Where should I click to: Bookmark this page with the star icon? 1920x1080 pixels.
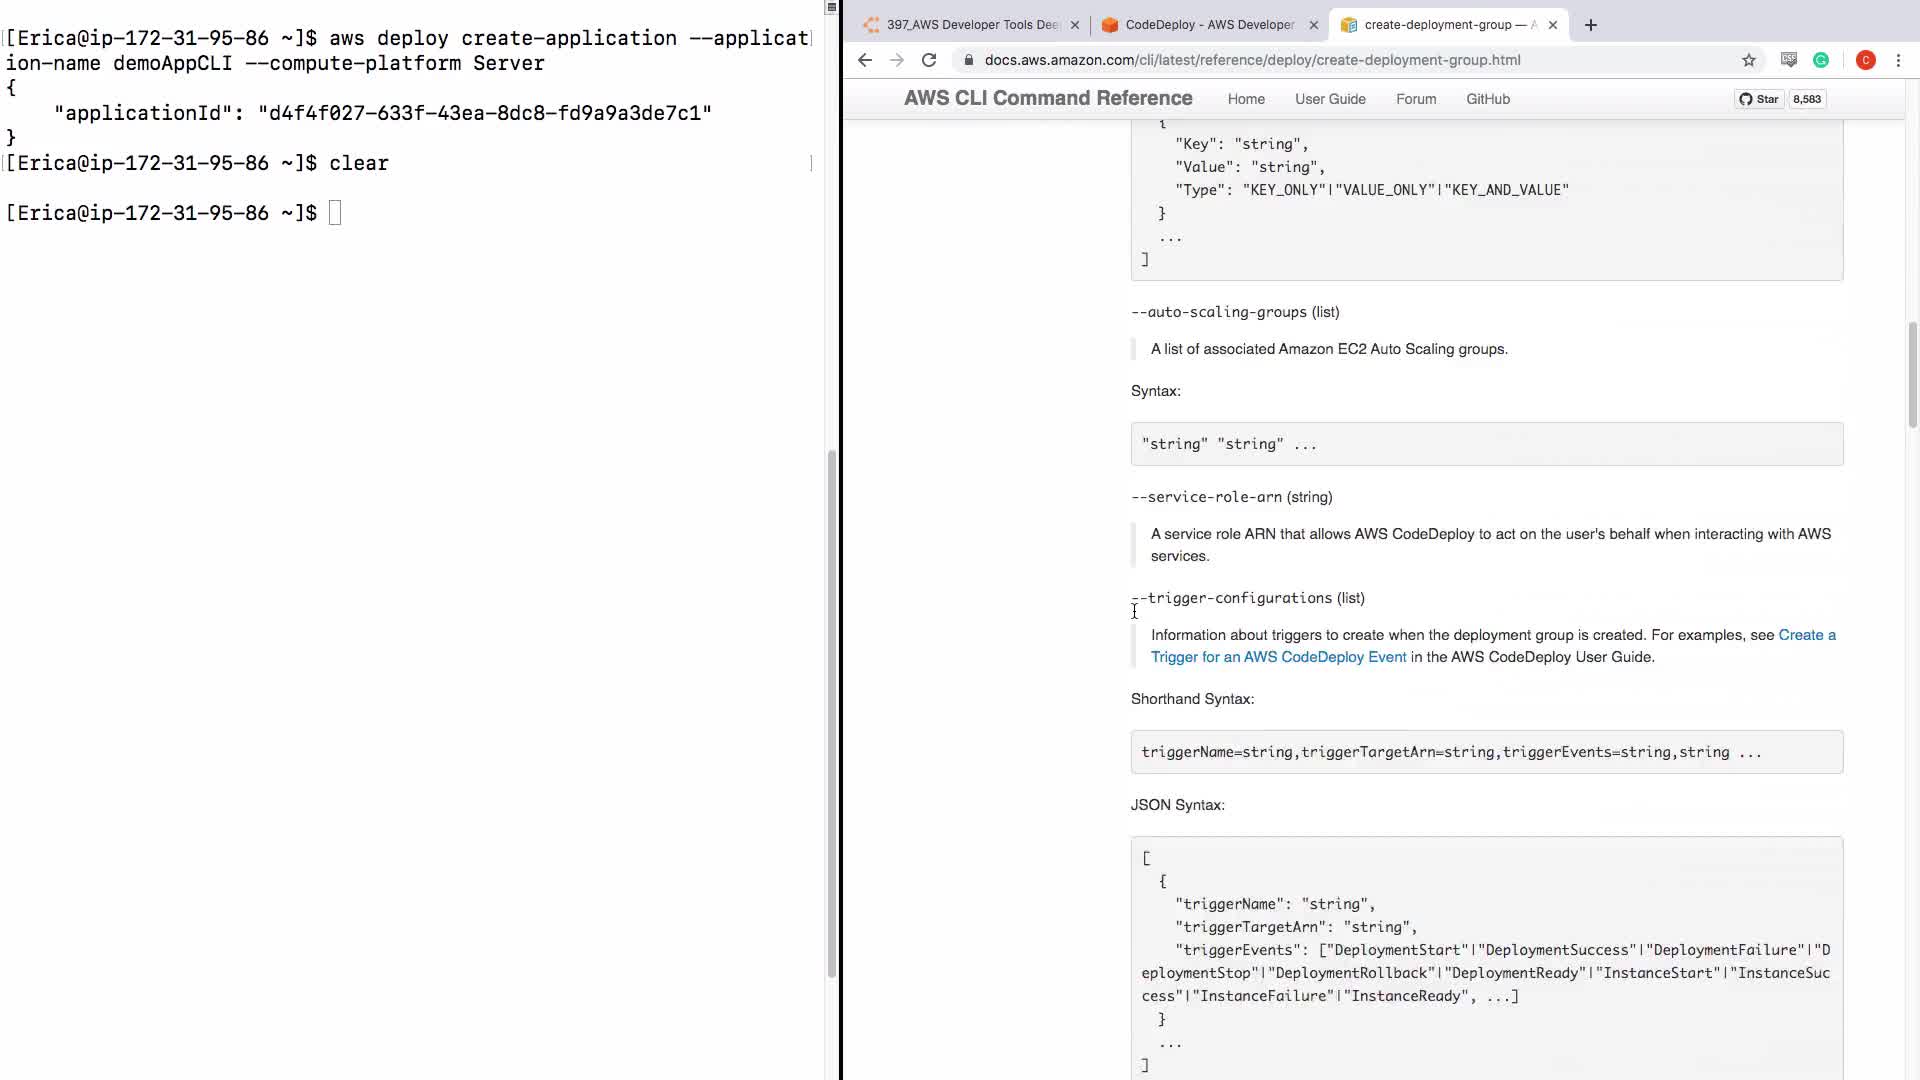pyautogui.click(x=1748, y=60)
